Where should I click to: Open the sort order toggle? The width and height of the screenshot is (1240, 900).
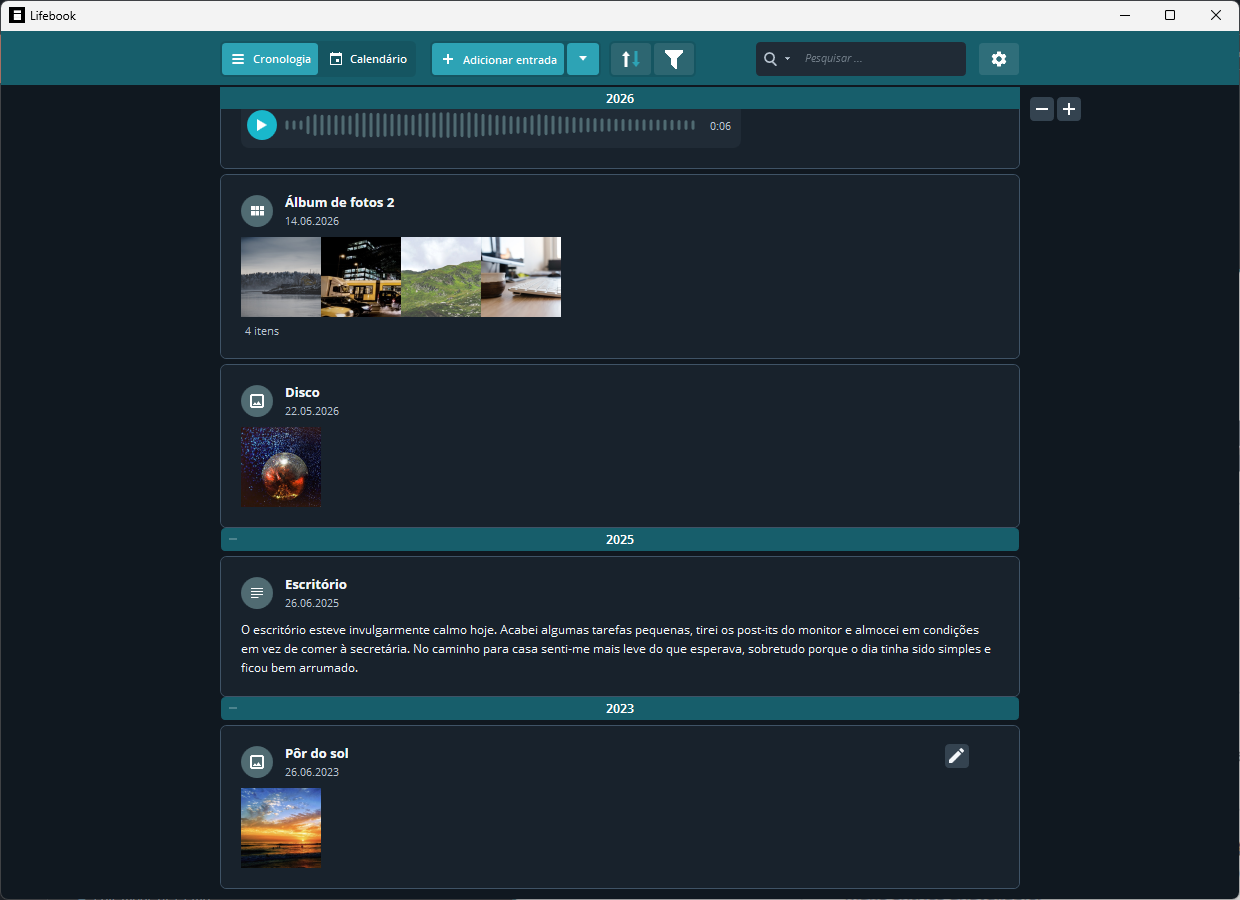point(631,59)
